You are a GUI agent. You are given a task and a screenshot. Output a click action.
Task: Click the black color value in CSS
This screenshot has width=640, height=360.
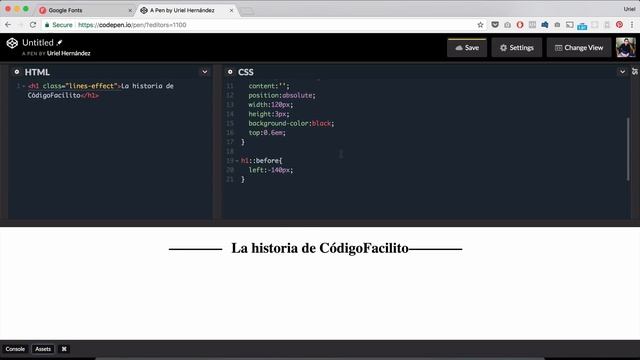(x=321, y=123)
